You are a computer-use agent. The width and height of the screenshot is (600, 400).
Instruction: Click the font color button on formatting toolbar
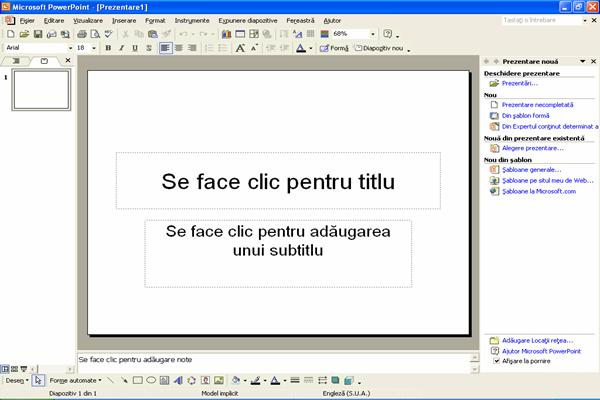pos(302,48)
